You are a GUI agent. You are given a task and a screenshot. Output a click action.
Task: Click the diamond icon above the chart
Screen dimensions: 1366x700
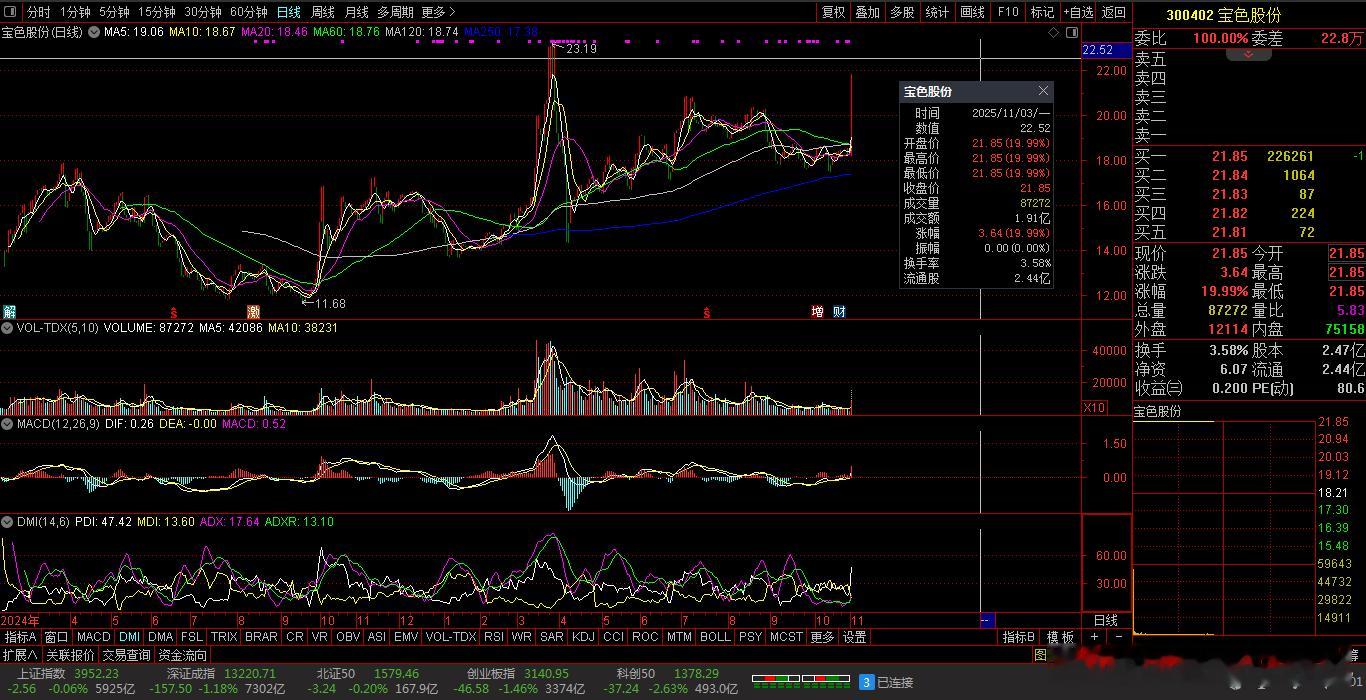point(1053,33)
